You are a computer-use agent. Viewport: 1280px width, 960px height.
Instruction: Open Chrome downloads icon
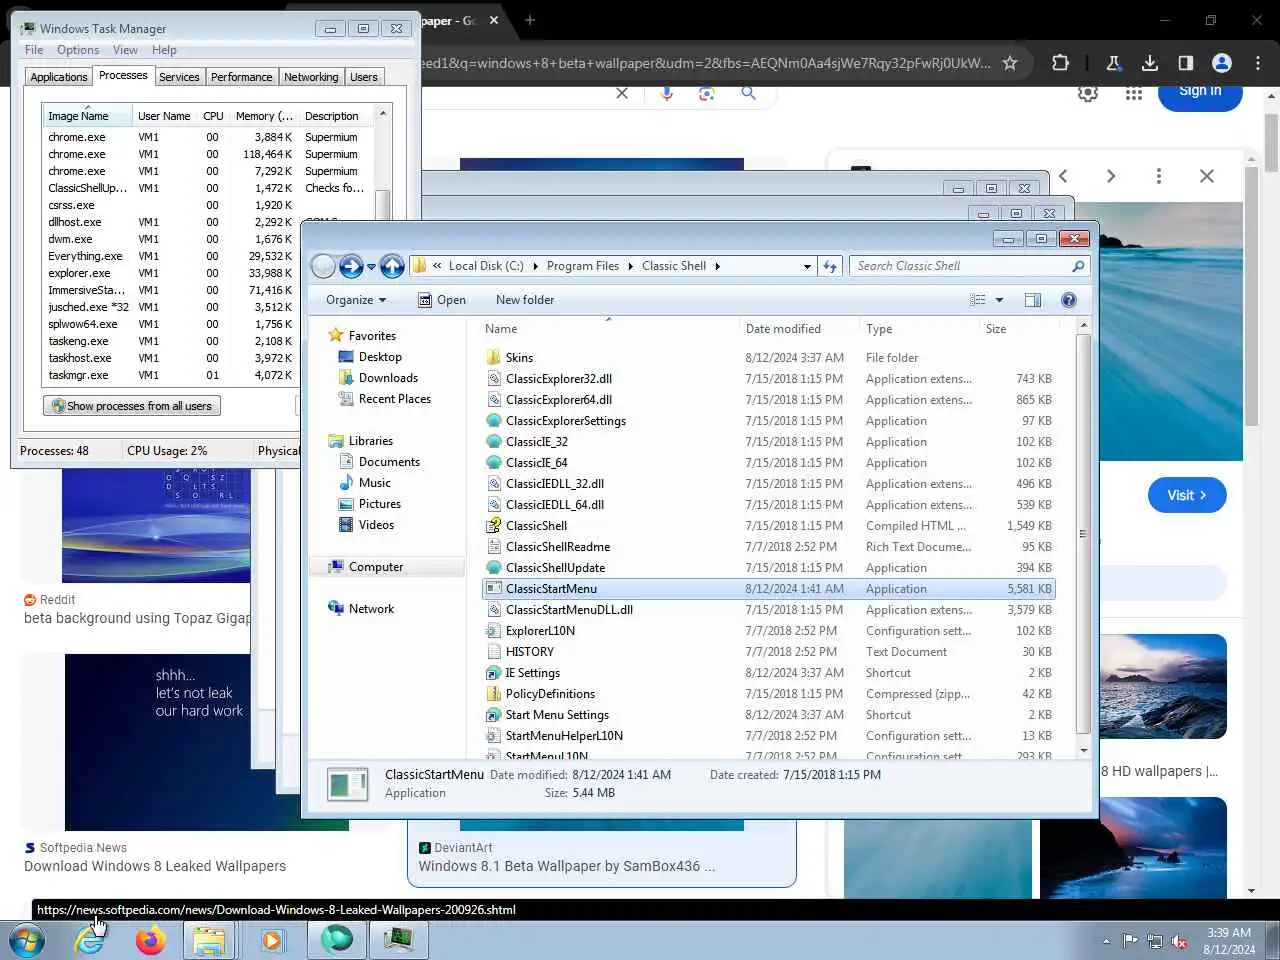tap(1150, 63)
